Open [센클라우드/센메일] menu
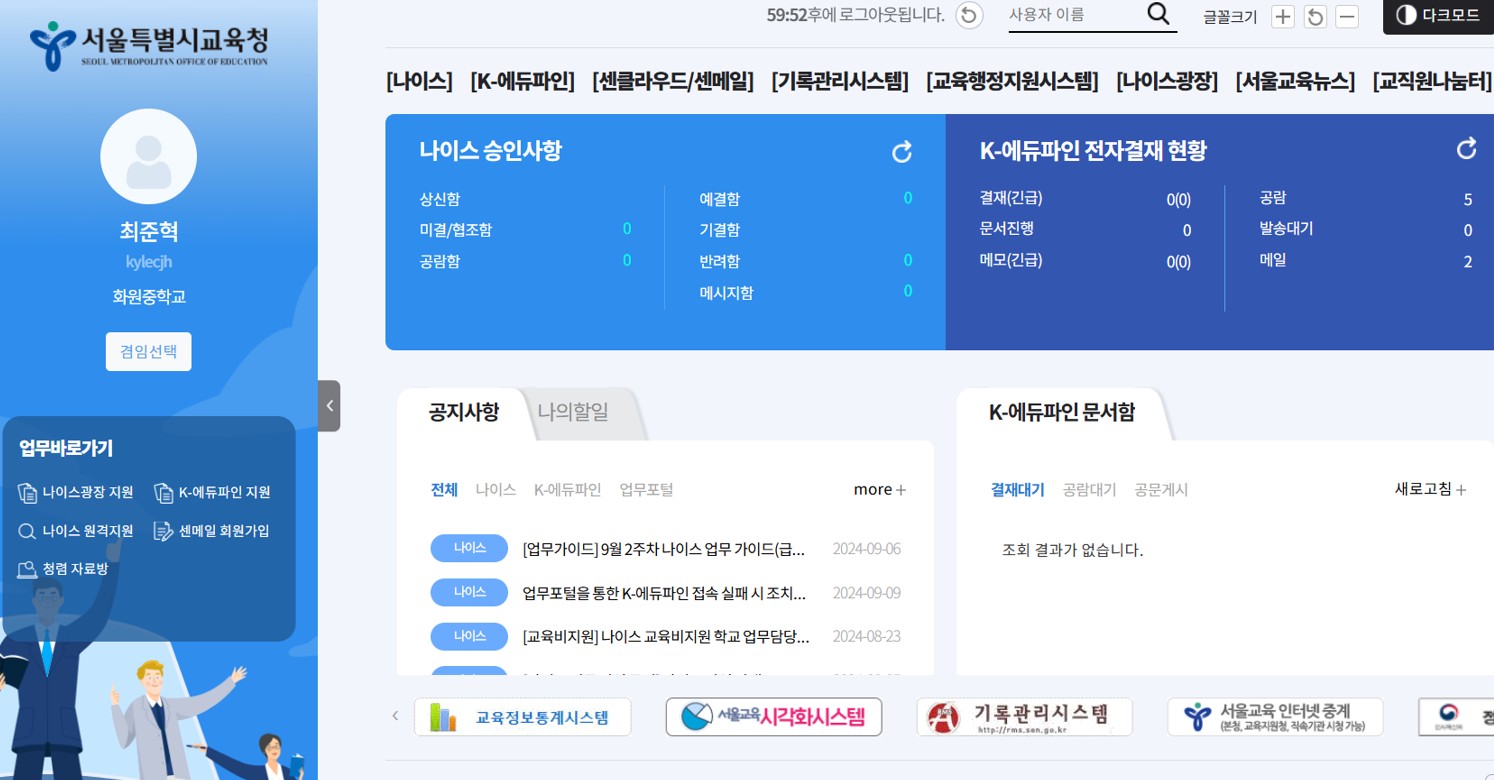1494x780 pixels. 673,81
